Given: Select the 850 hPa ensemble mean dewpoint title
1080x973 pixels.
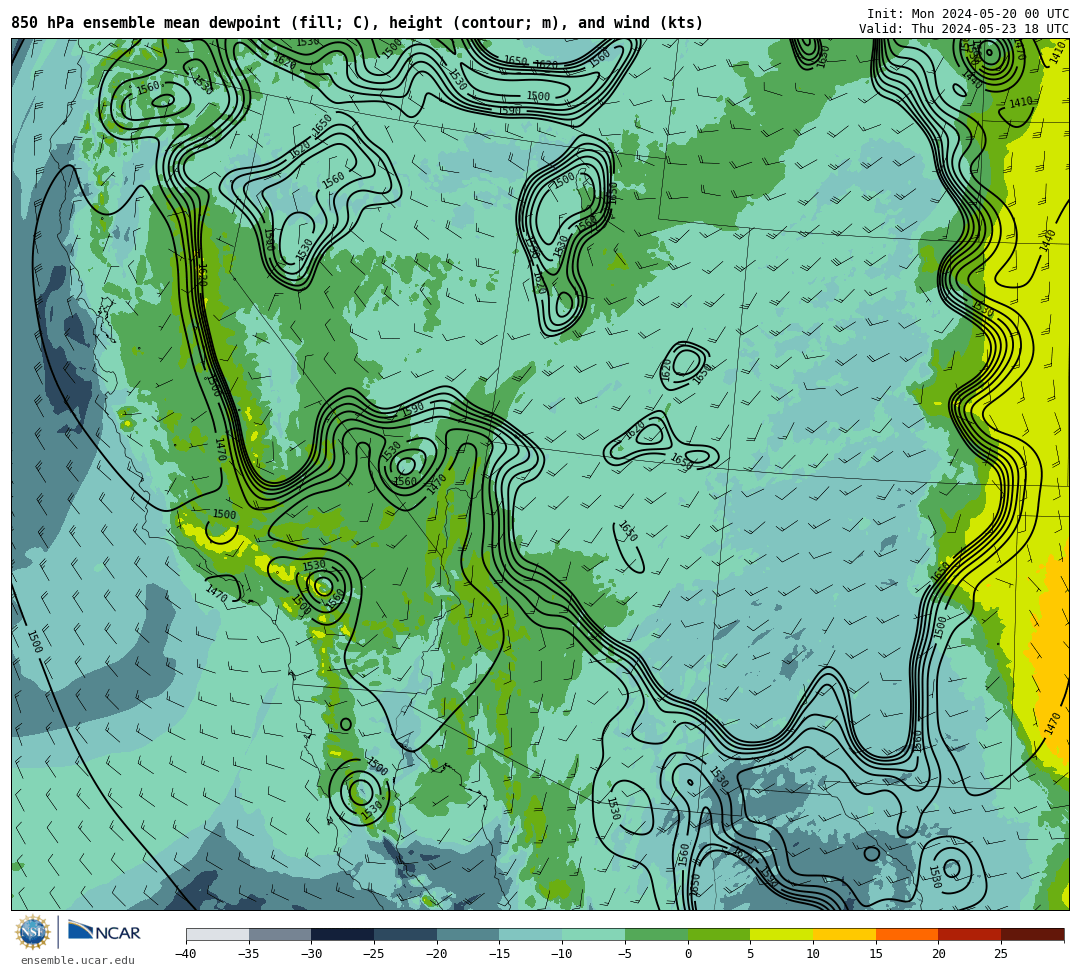Looking at the screenshot, I should click(357, 23).
